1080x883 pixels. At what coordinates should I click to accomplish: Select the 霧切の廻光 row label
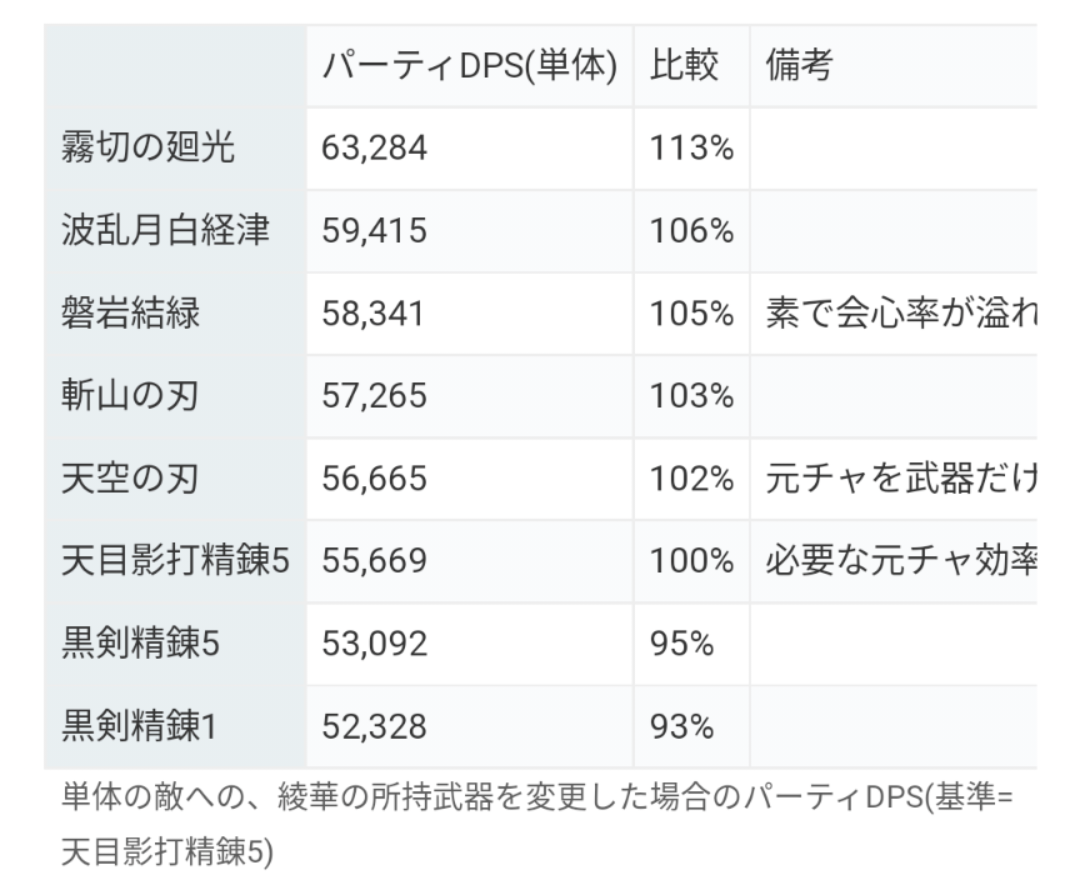click(x=148, y=148)
